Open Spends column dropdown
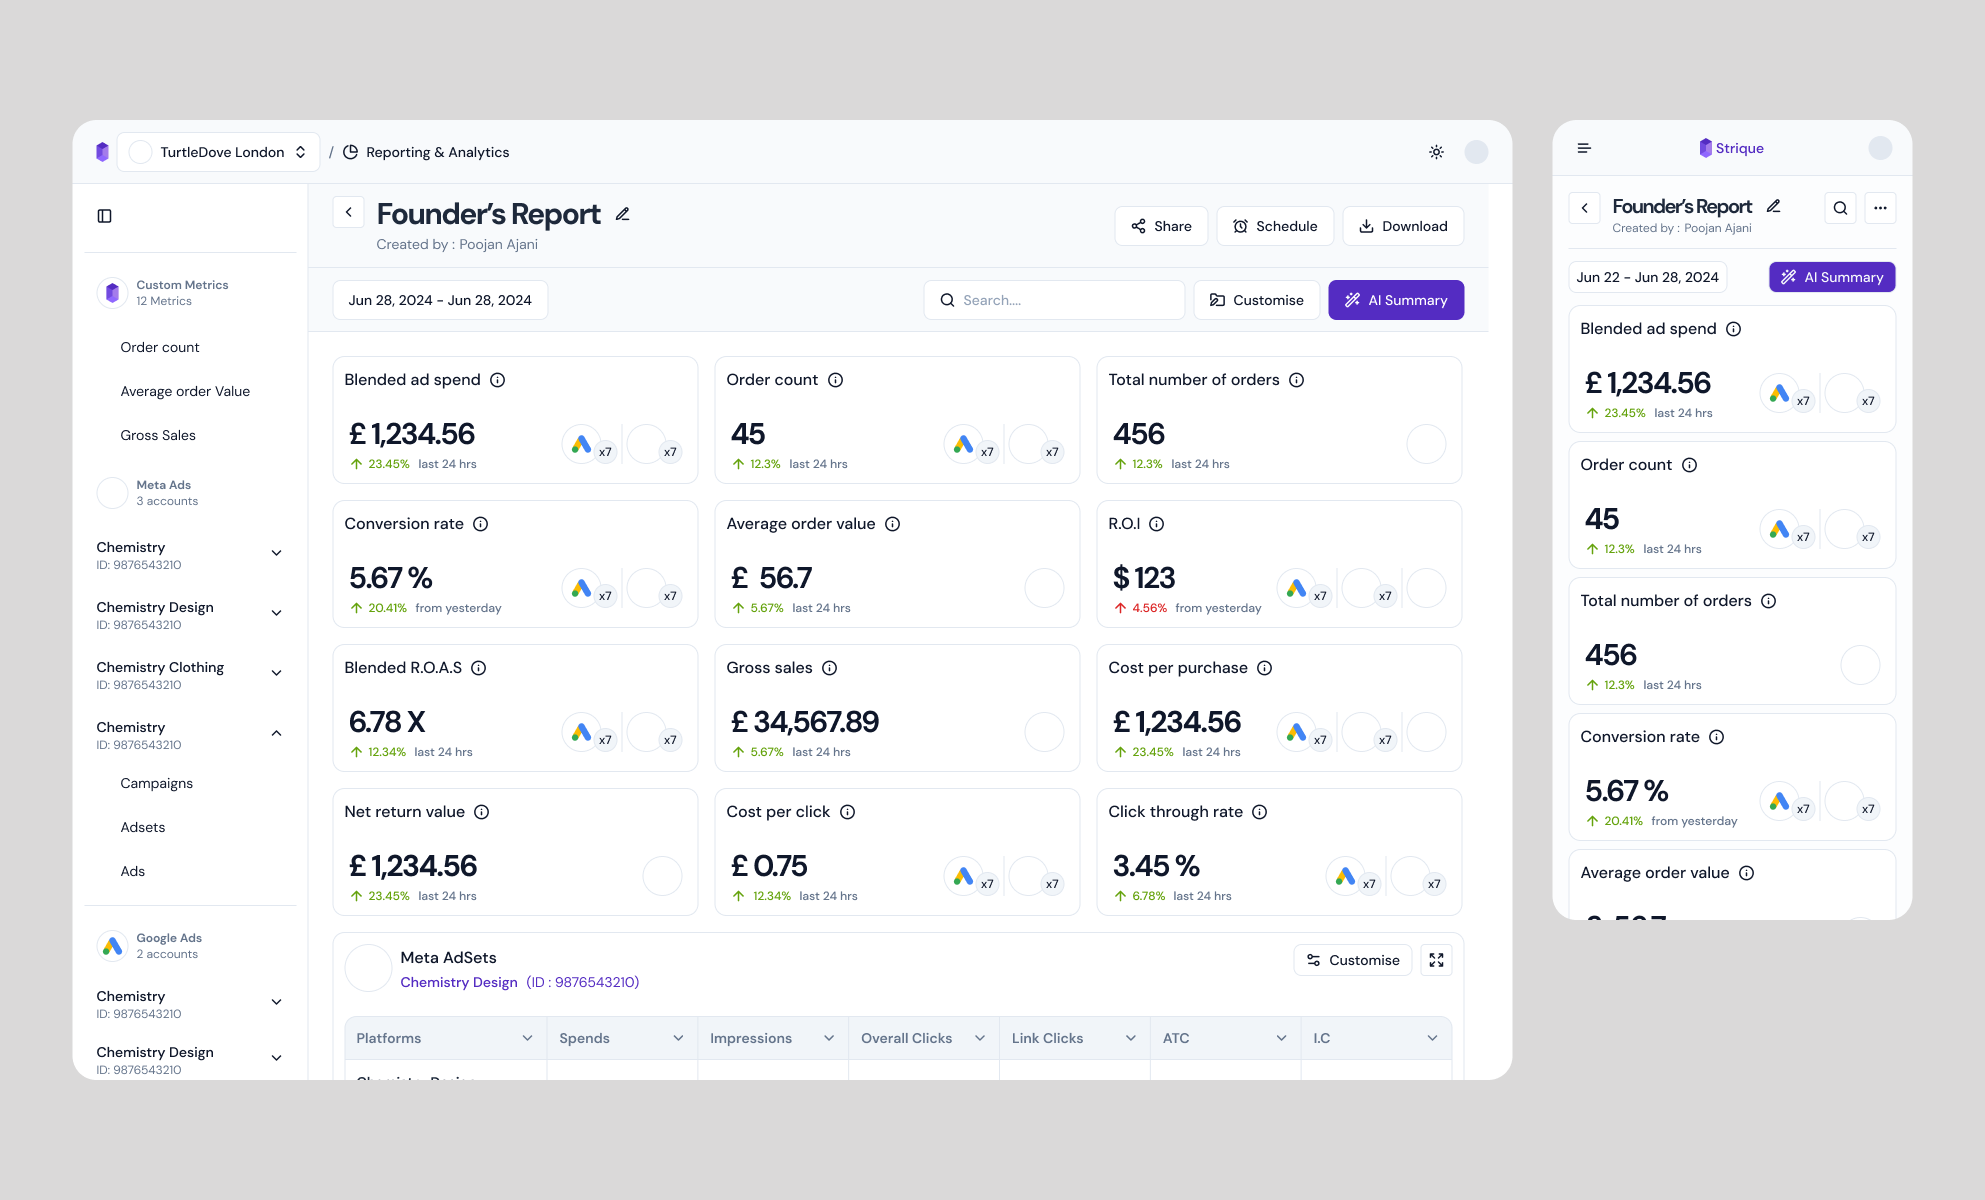 click(x=678, y=1038)
